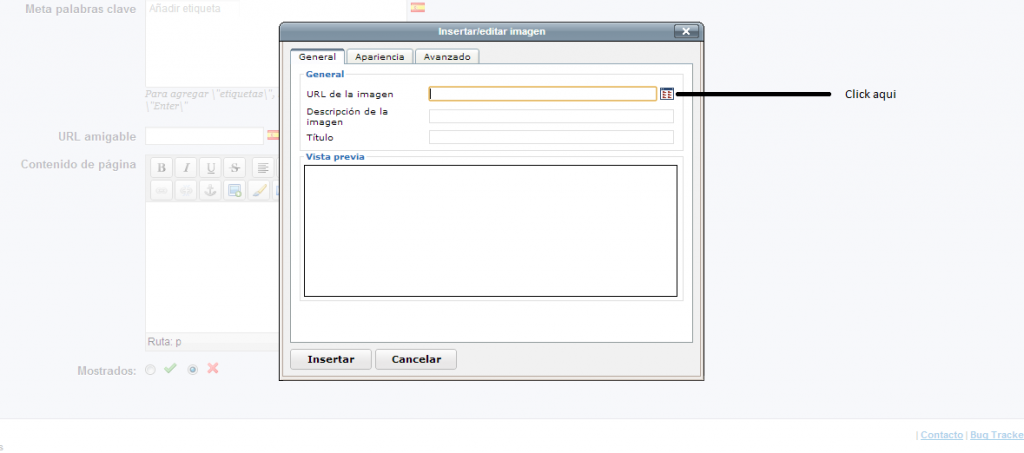Open the Contacto link in footer

tap(941, 435)
